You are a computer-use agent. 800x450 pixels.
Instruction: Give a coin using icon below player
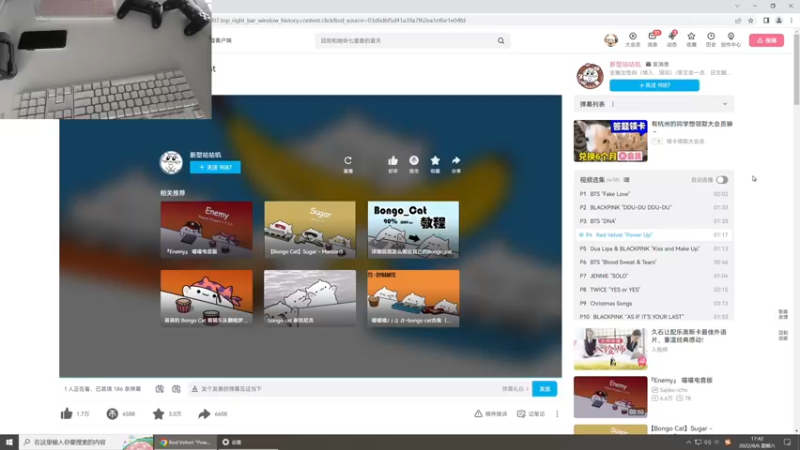tap(112, 414)
